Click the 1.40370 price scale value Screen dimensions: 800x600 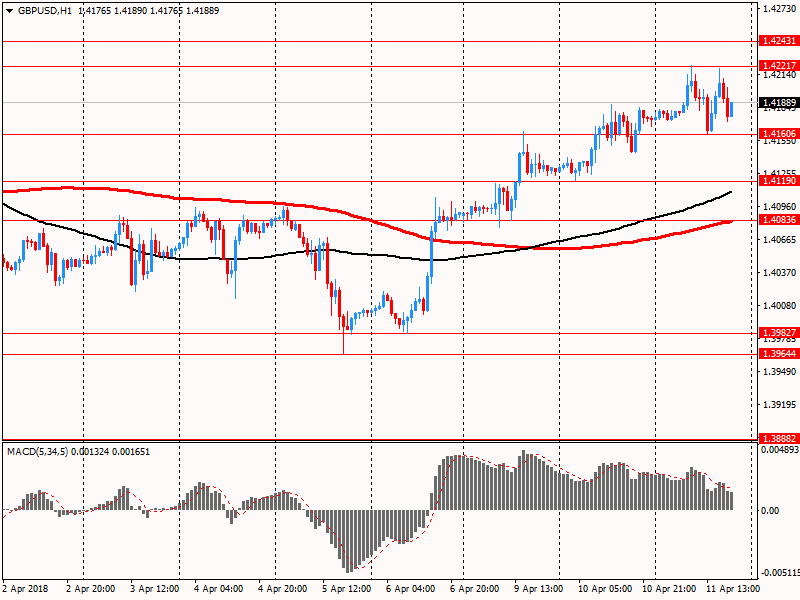pos(779,272)
